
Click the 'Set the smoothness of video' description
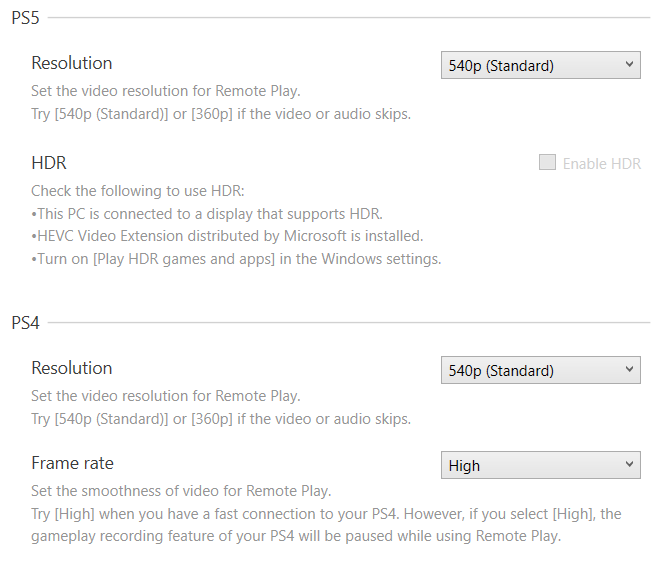tap(181, 491)
